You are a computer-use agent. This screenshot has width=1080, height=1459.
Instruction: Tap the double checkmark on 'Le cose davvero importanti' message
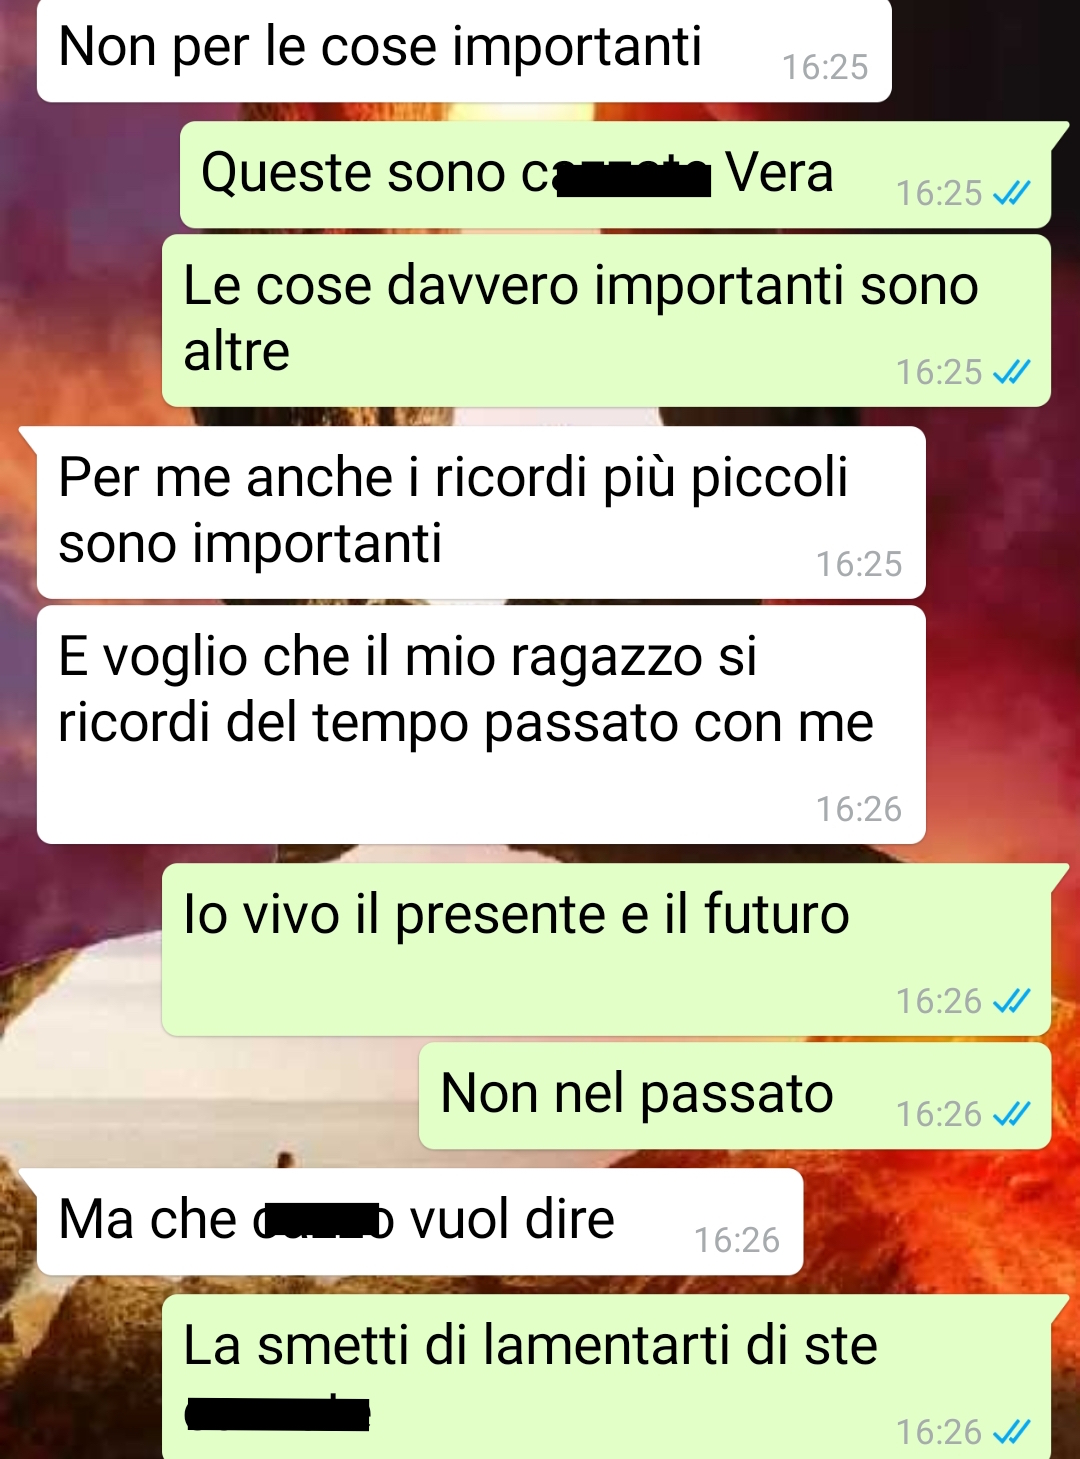pos(1011,372)
